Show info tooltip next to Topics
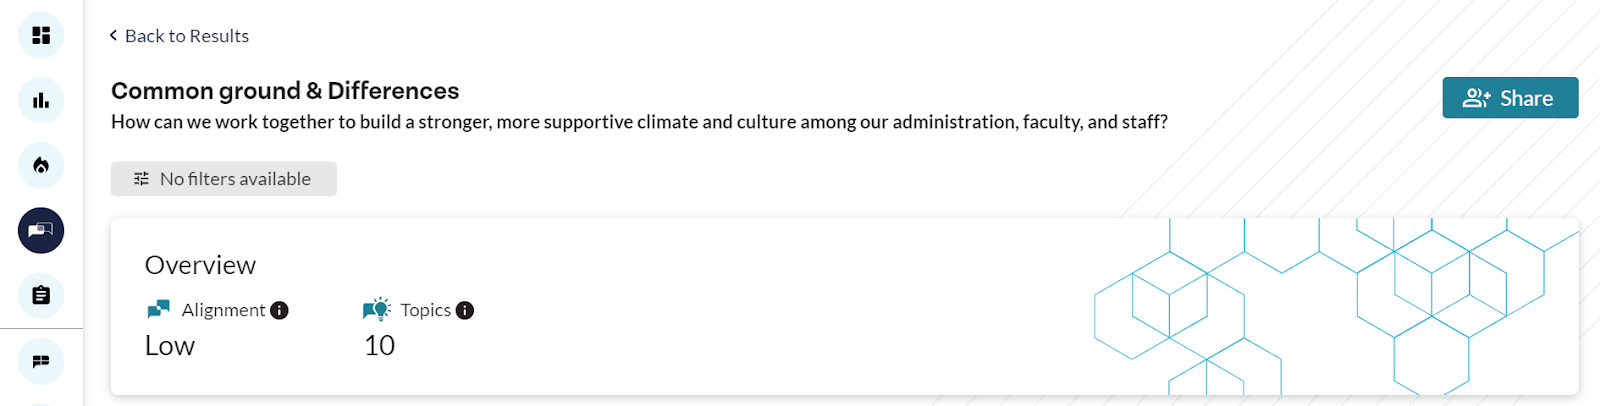The width and height of the screenshot is (1600, 406). 465,311
